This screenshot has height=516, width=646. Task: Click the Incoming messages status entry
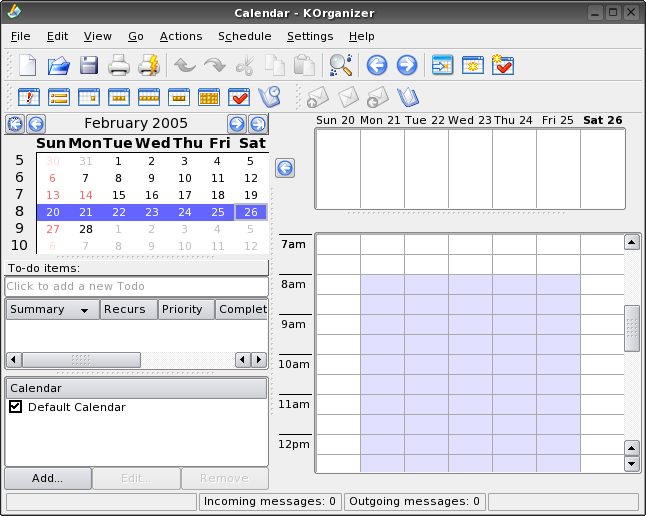point(270,502)
